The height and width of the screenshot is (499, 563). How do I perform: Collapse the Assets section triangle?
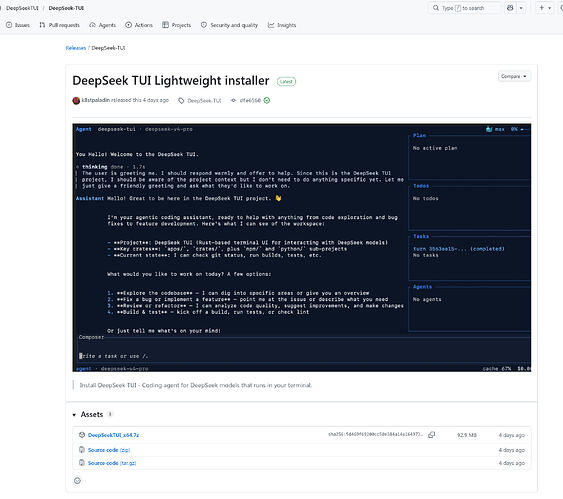pyautogui.click(x=74, y=415)
